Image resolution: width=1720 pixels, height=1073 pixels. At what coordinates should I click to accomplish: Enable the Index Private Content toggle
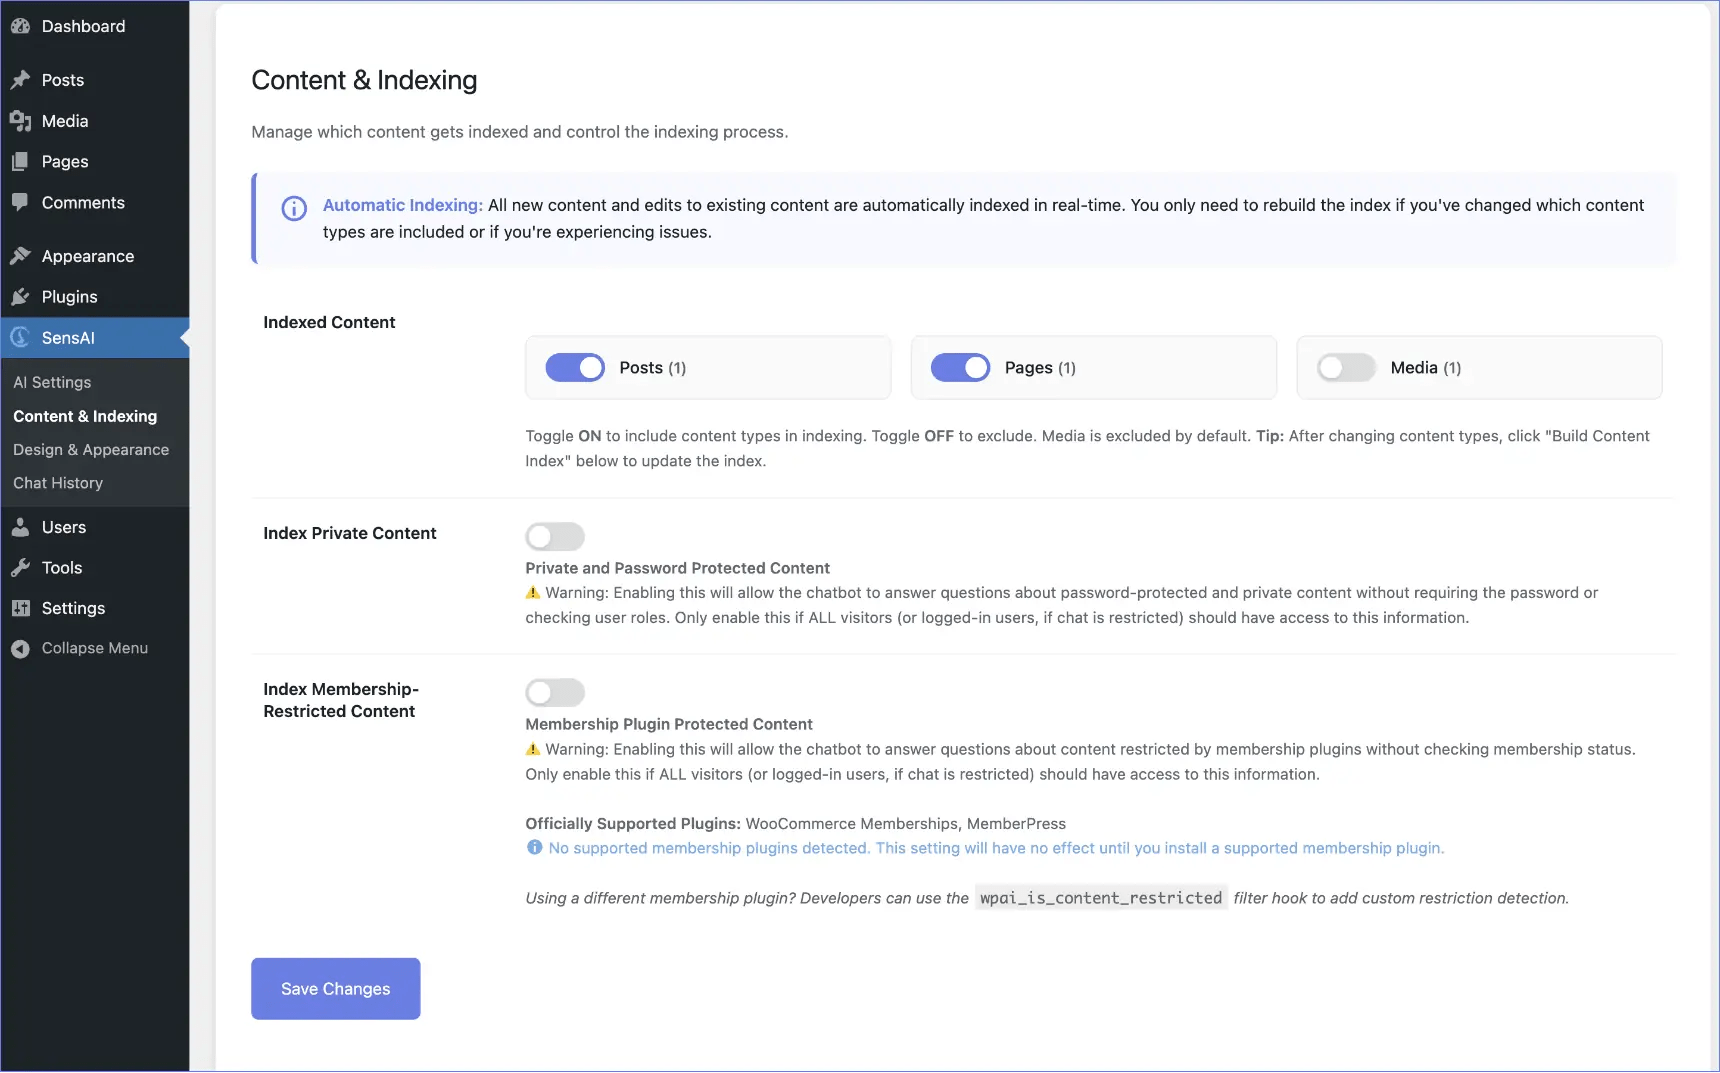pos(555,537)
